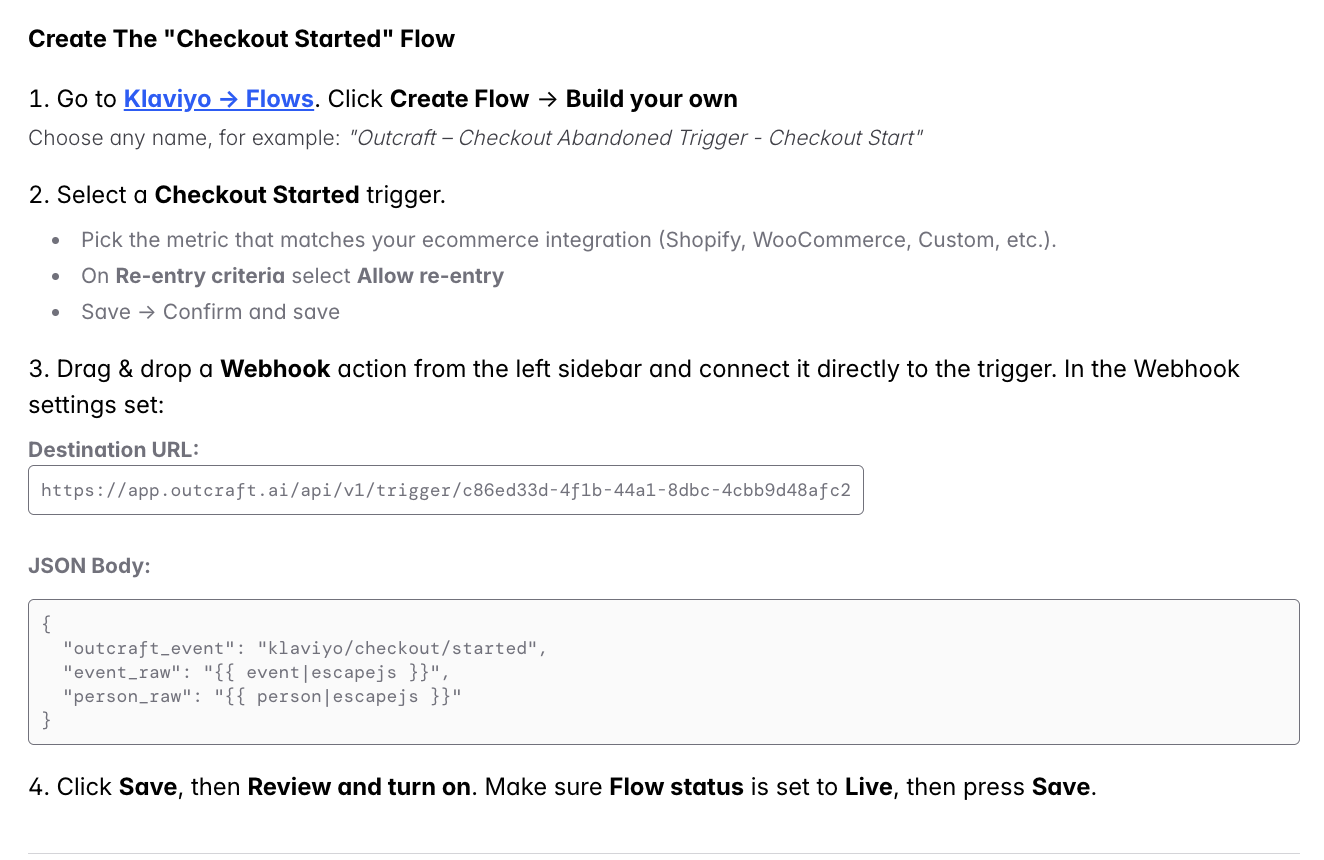This screenshot has width=1324, height=860.
Task: Click bold "Checkout Started" in step 2
Action: [x=257, y=195]
